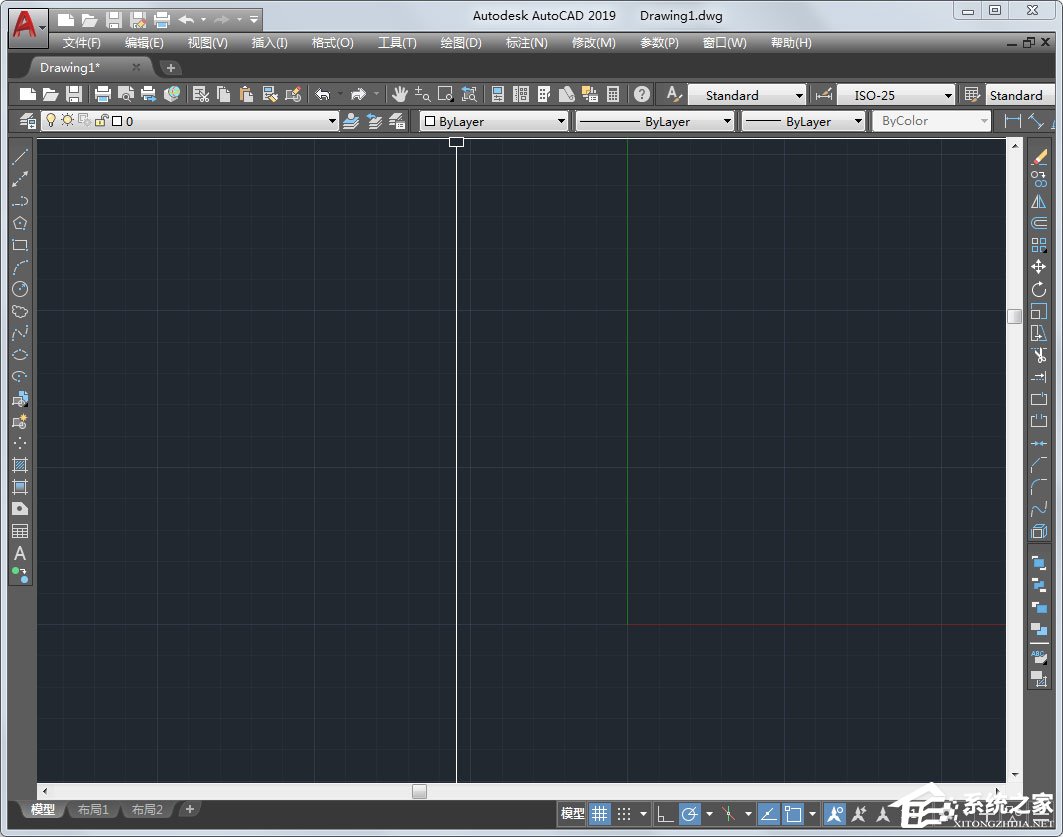Open the ISO-25 dimension style dropdown
Viewport: 1063px width, 837px height.
tap(945, 95)
